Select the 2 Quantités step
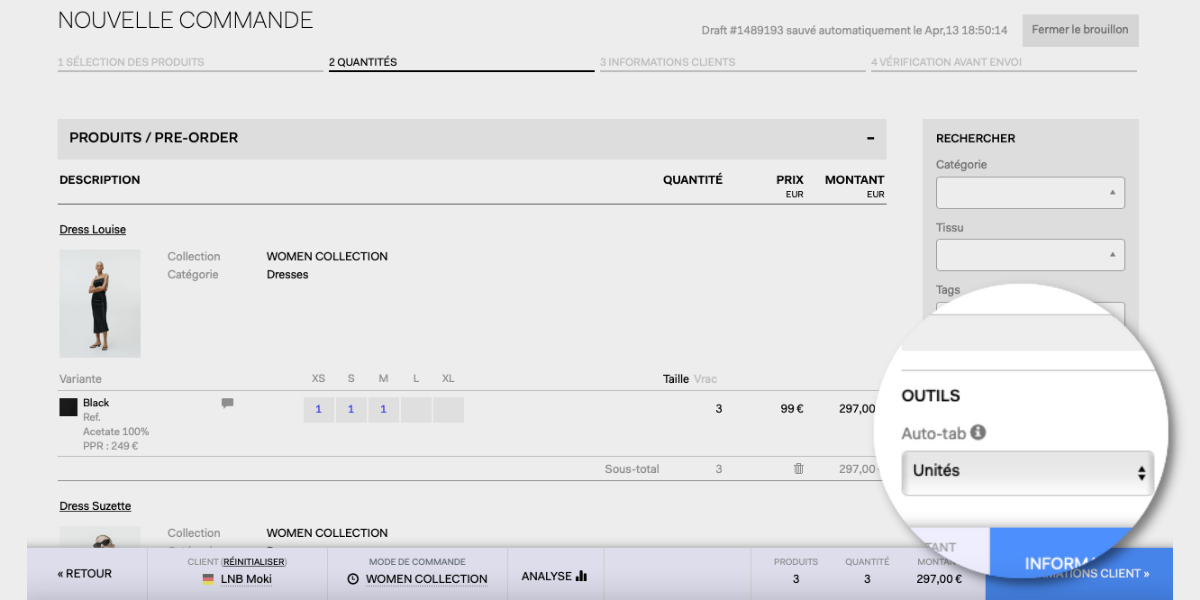 click(363, 62)
